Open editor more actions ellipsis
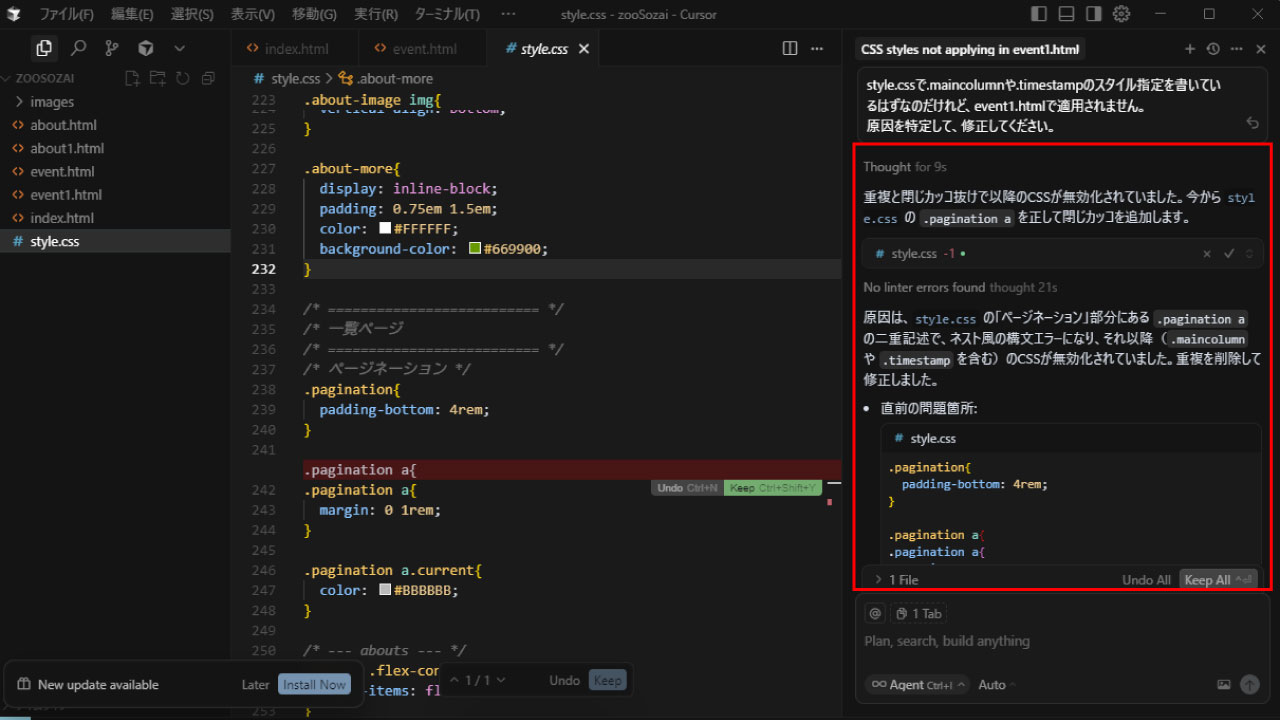 click(817, 48)
